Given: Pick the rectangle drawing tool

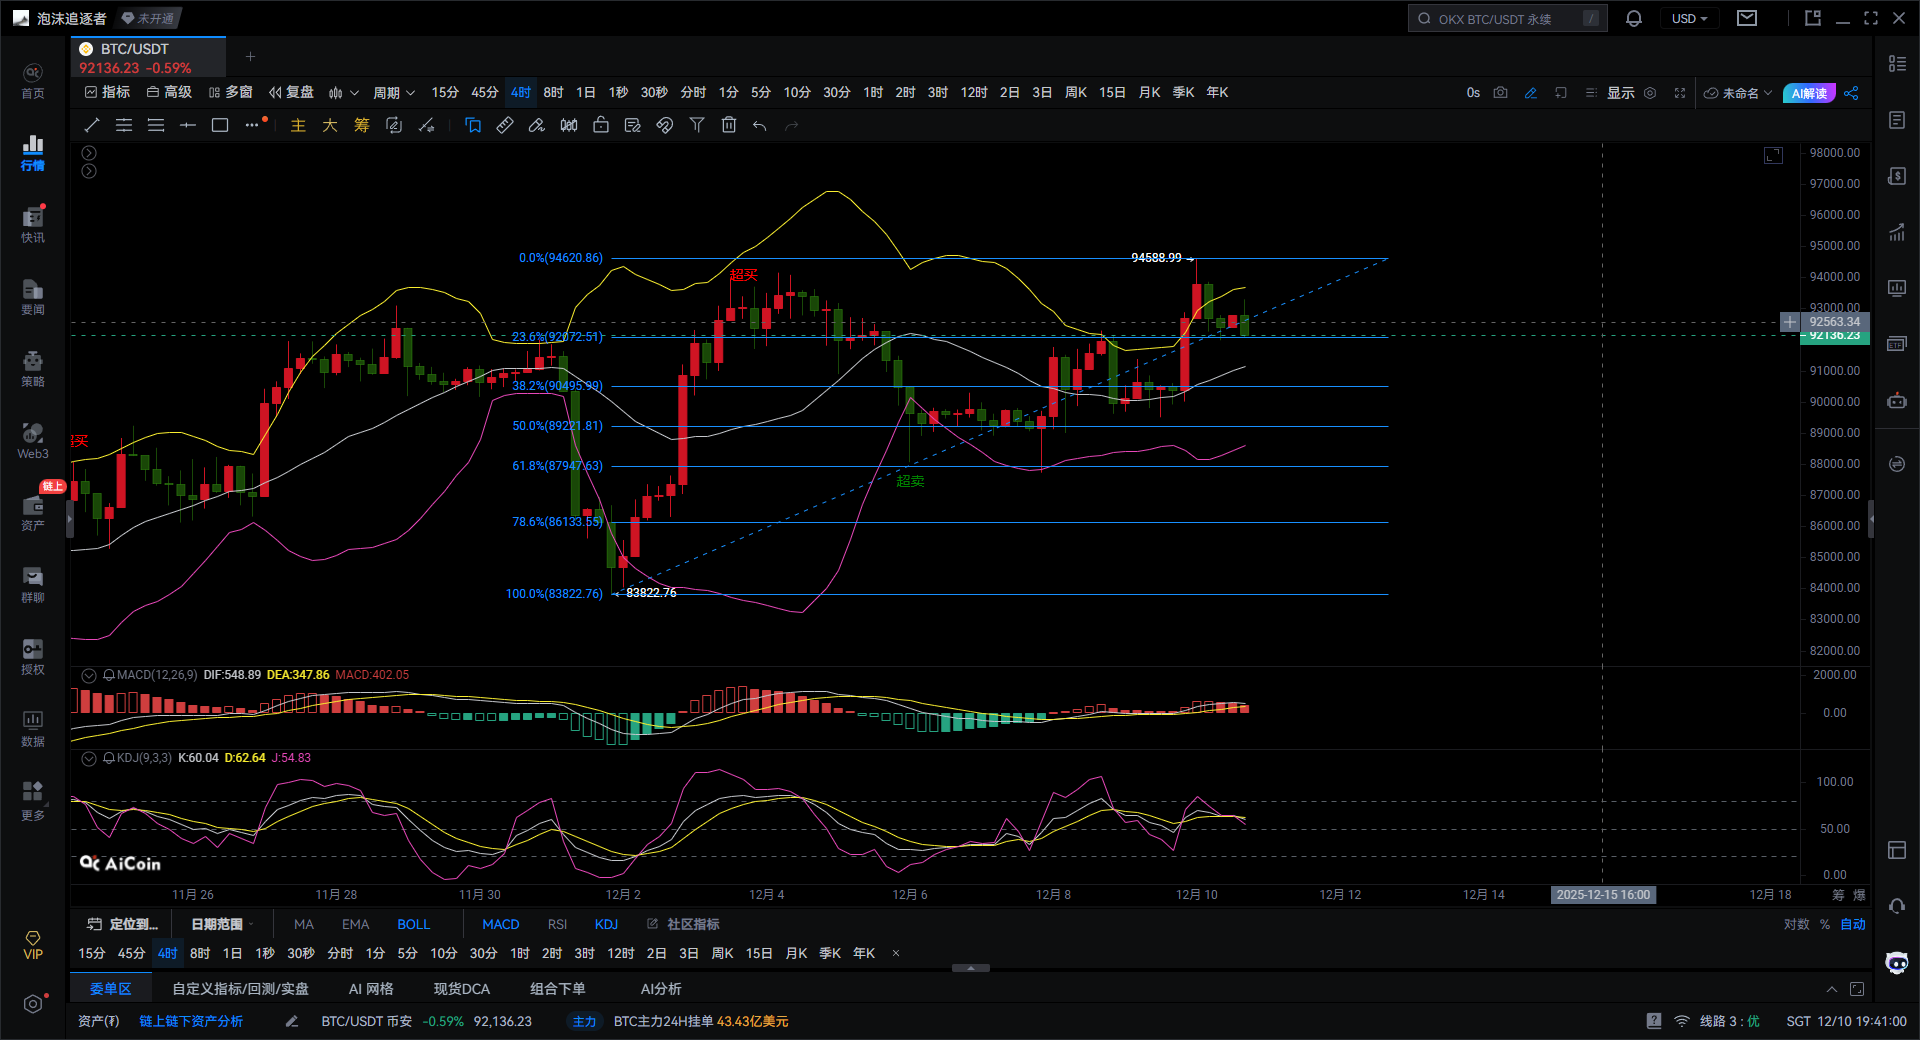Looking at the screenshot, I should pyautogui.click(x=220, y=125).
